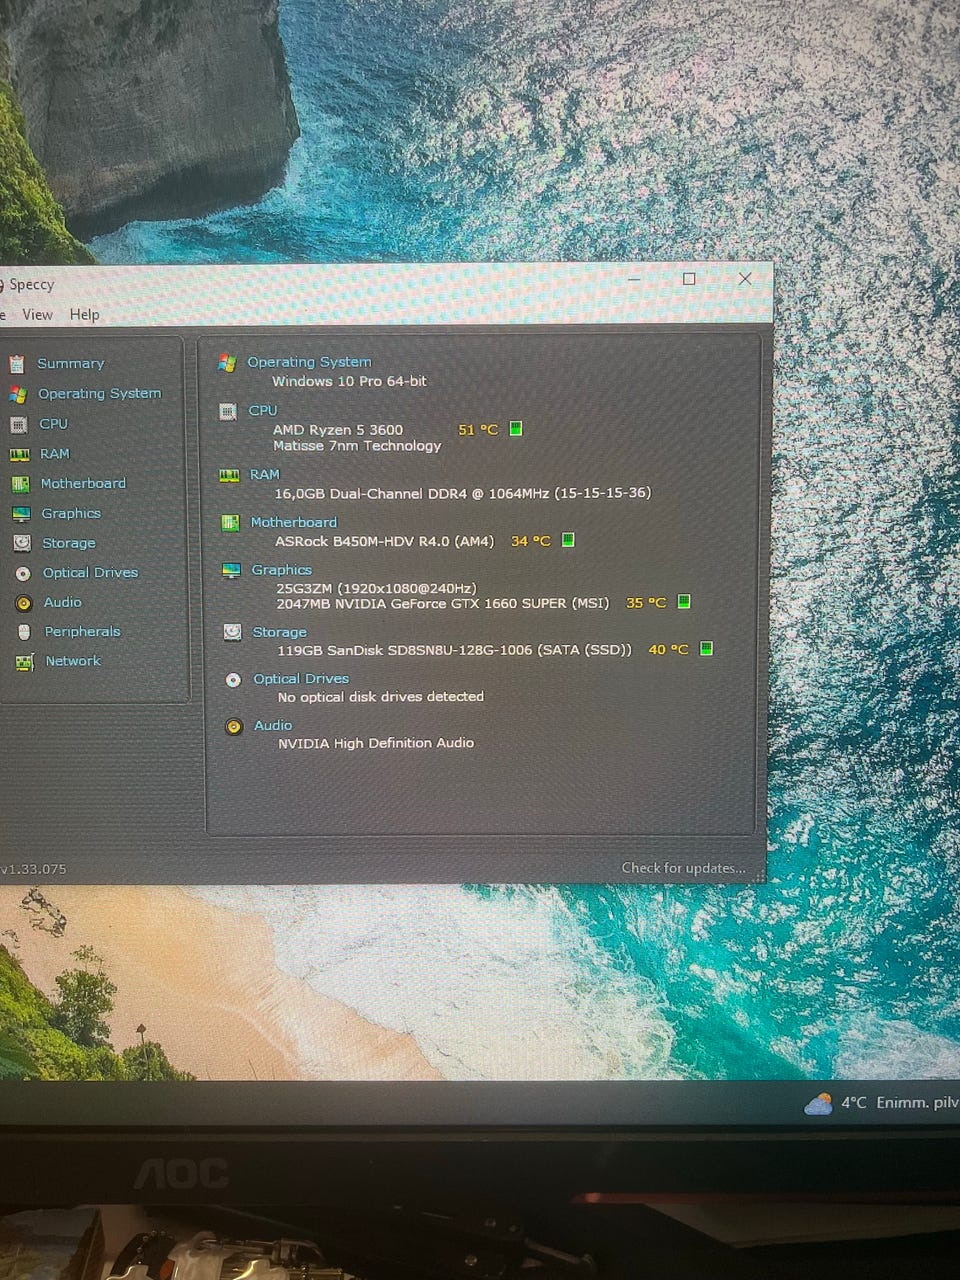
Task: Click the Check for updates link
Action: click(683, 868)
